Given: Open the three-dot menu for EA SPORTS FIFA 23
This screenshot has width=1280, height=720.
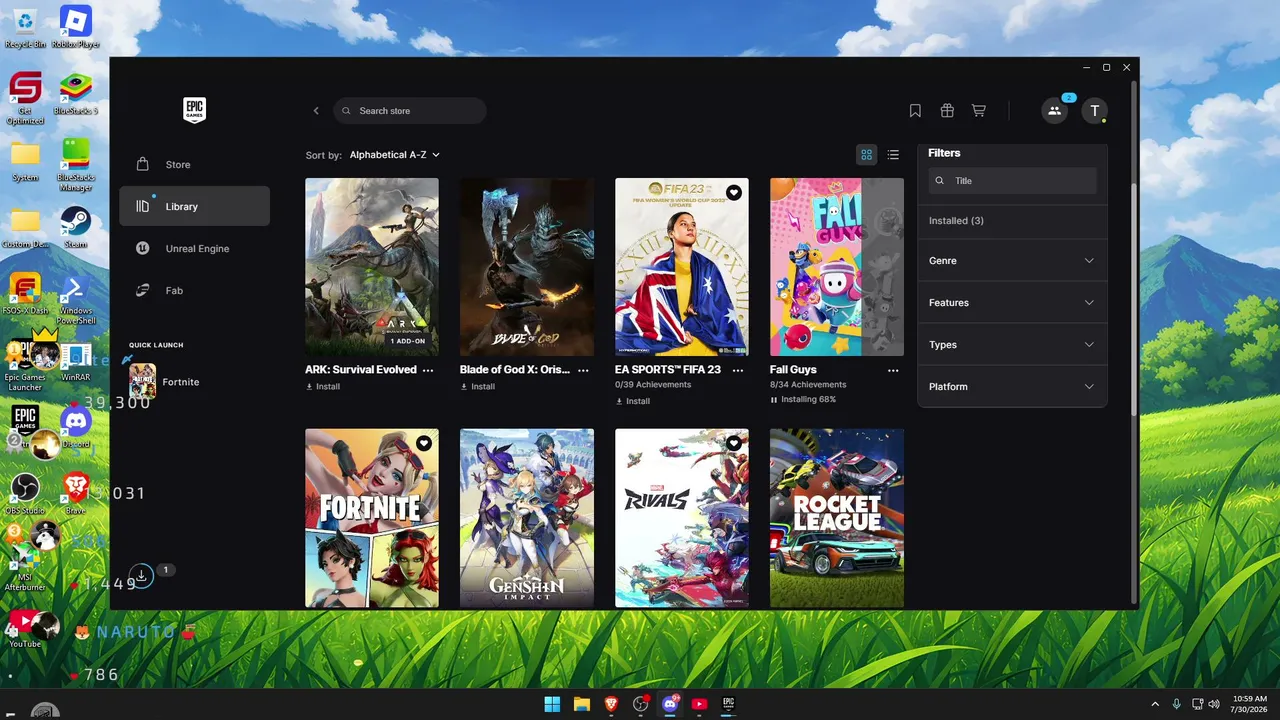Looking at the screenshot, I should click(738, 370).
